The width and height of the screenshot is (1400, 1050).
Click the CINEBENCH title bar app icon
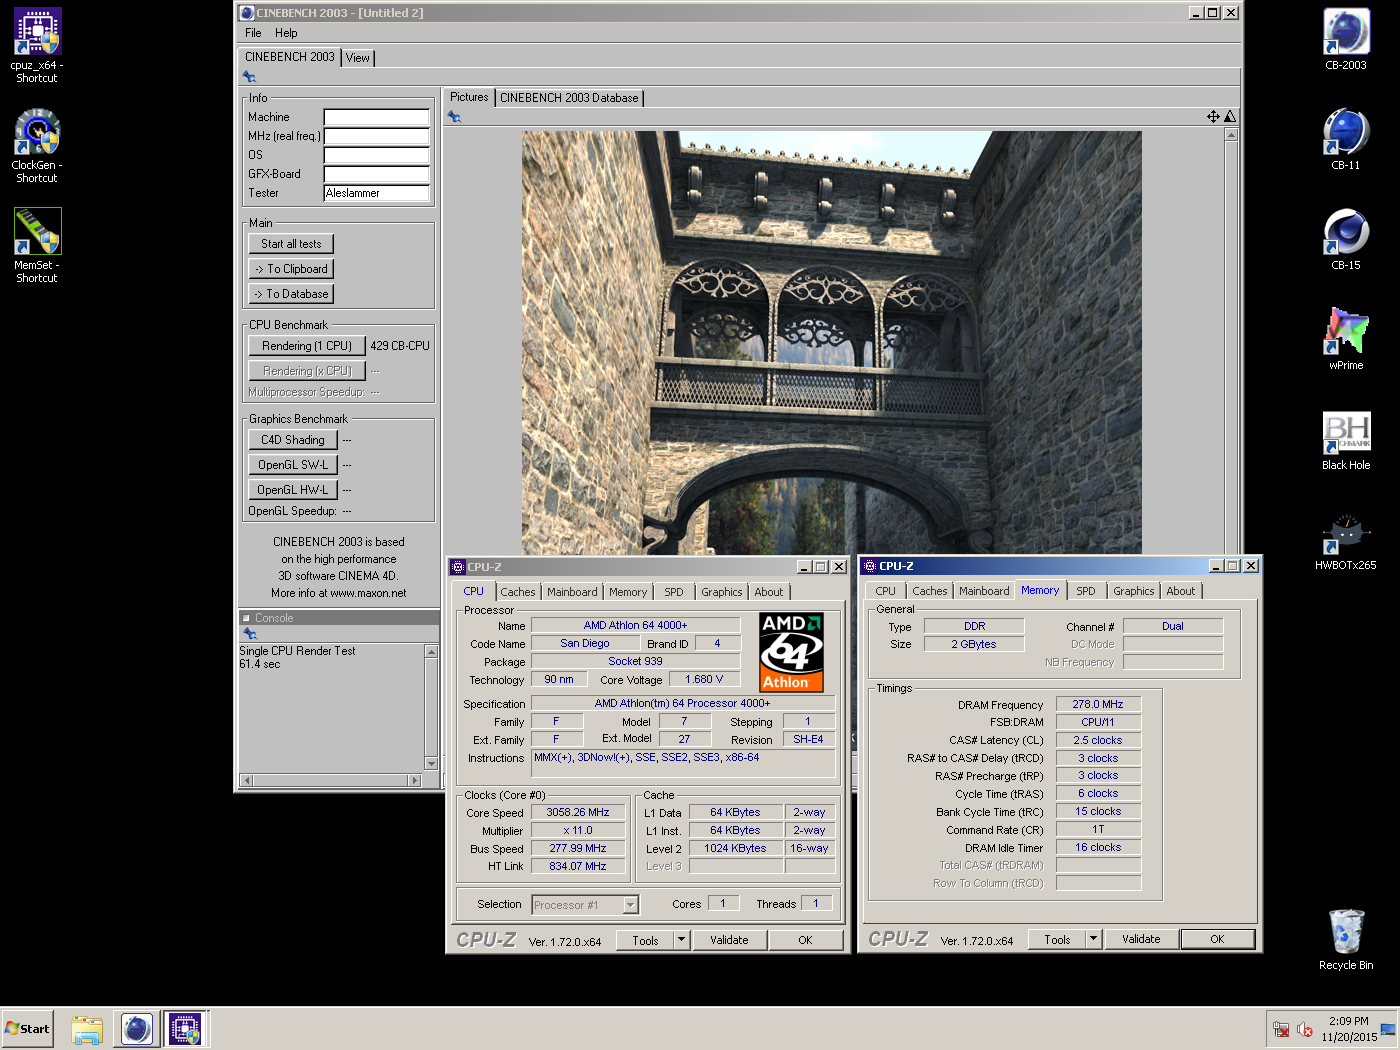(x=247, y=13)
